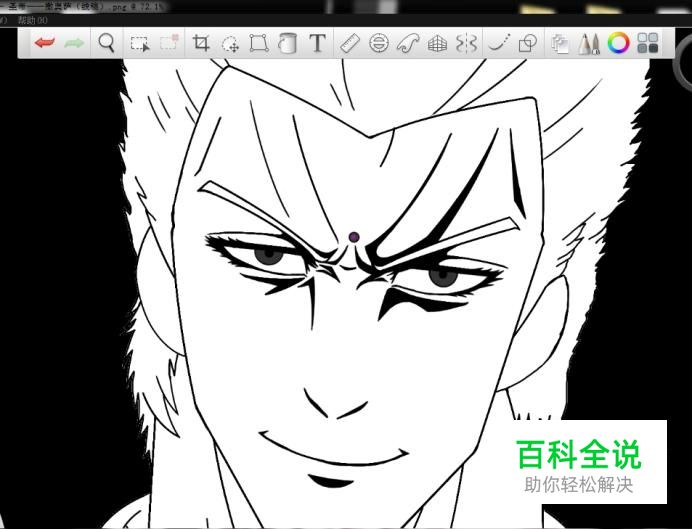Enable the Ruler guide
This screenshot has height=529, width=692.
(x=350, y=43)
